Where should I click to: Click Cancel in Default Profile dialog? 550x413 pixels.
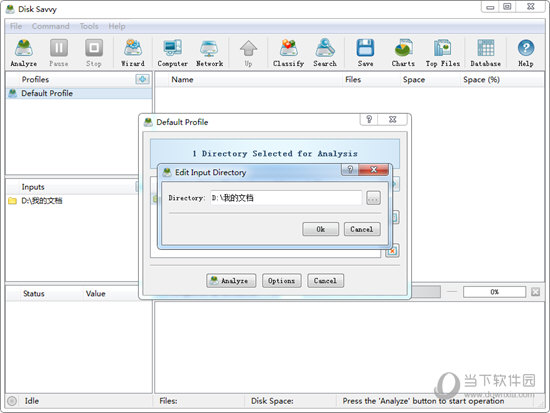(x=326, y=281)
